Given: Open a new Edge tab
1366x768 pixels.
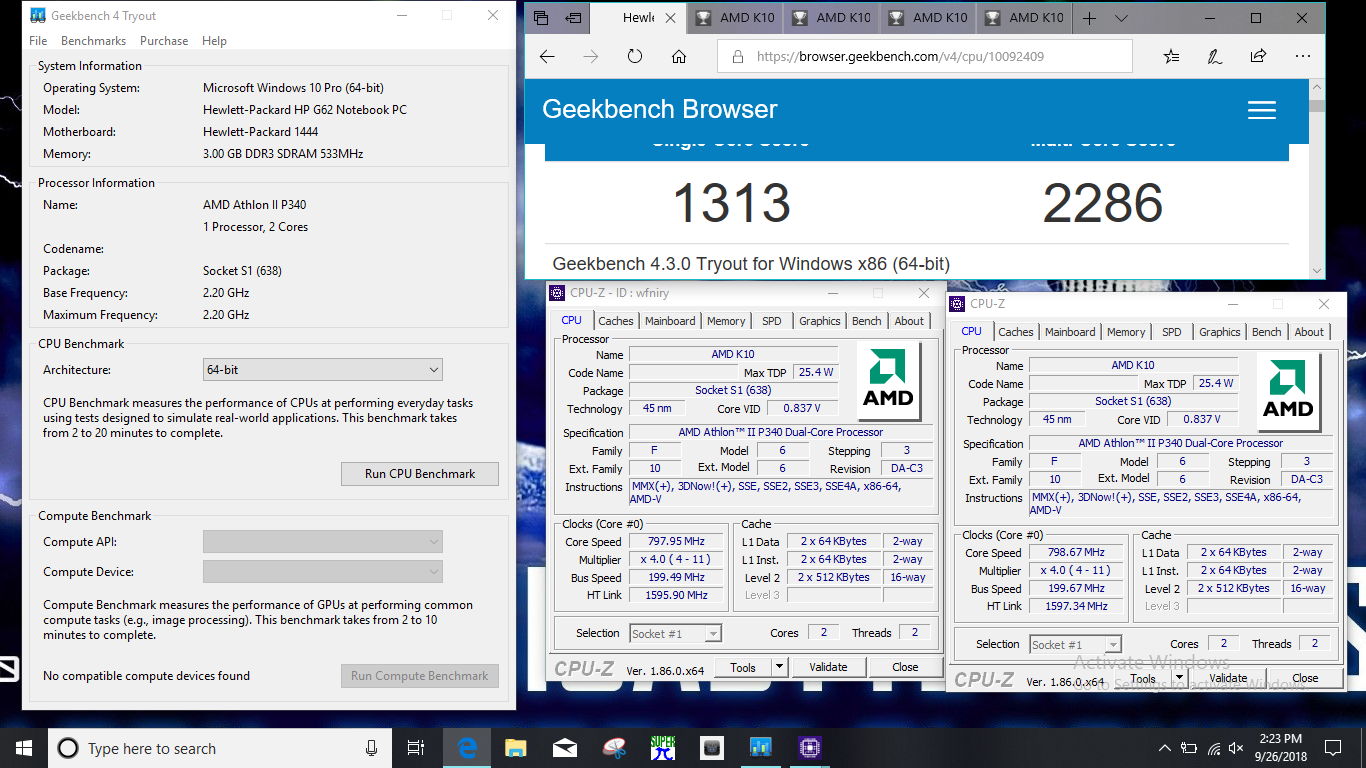Looking at the screenshot, I should [x=1090, y=18].
